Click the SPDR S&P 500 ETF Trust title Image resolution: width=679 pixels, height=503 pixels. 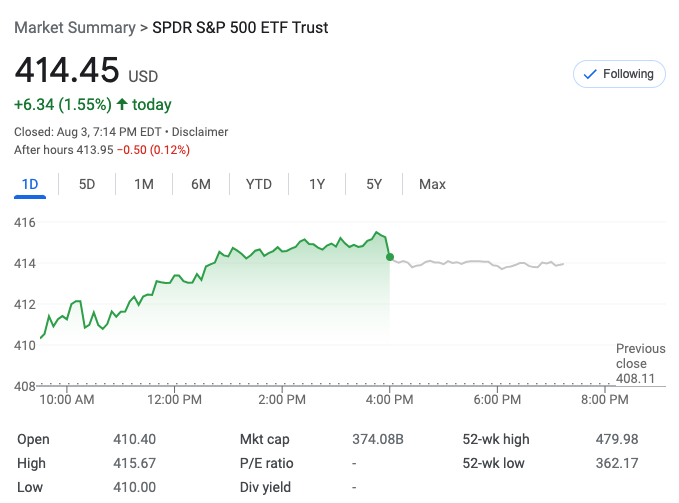240,28
